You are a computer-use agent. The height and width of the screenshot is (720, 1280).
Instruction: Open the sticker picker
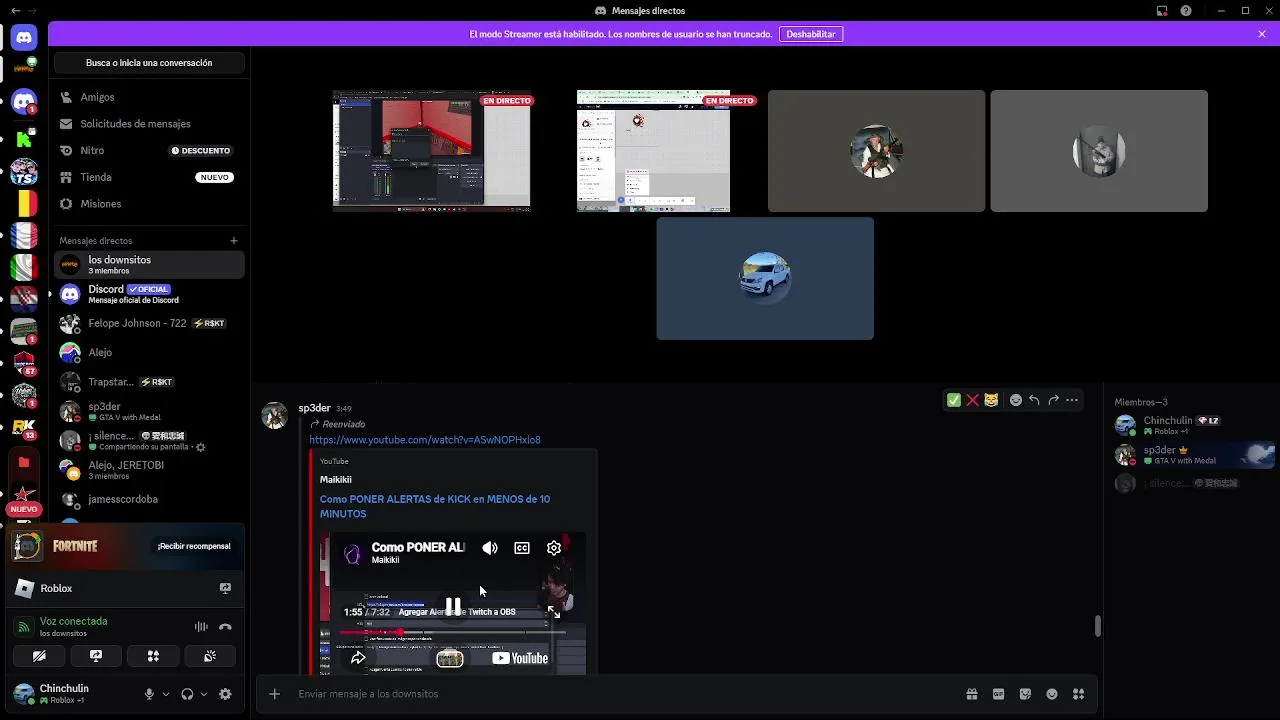tap(1025, 694)
